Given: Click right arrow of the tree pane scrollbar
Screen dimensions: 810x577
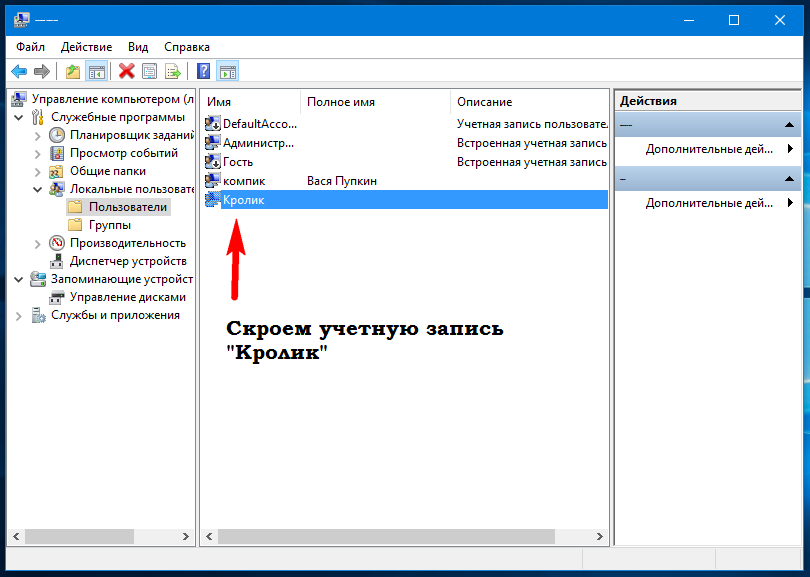Looking at the screenshot, I should [185, 536].
